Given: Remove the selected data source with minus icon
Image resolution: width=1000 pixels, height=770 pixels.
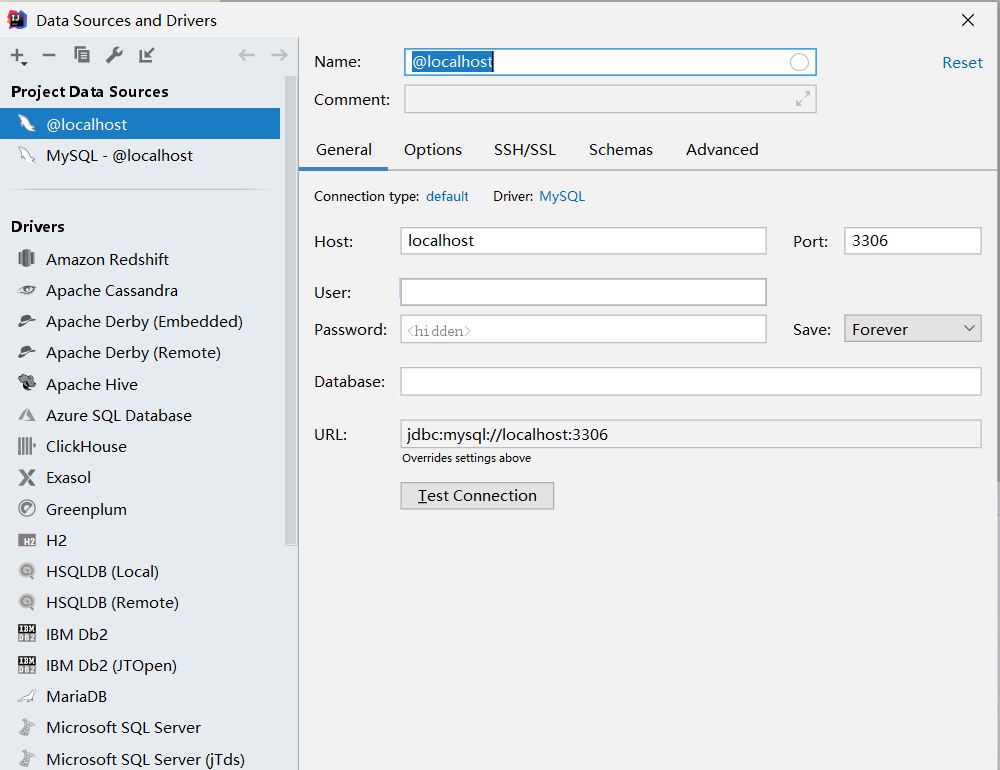Looking at the screenshot, I should (49, 56).
